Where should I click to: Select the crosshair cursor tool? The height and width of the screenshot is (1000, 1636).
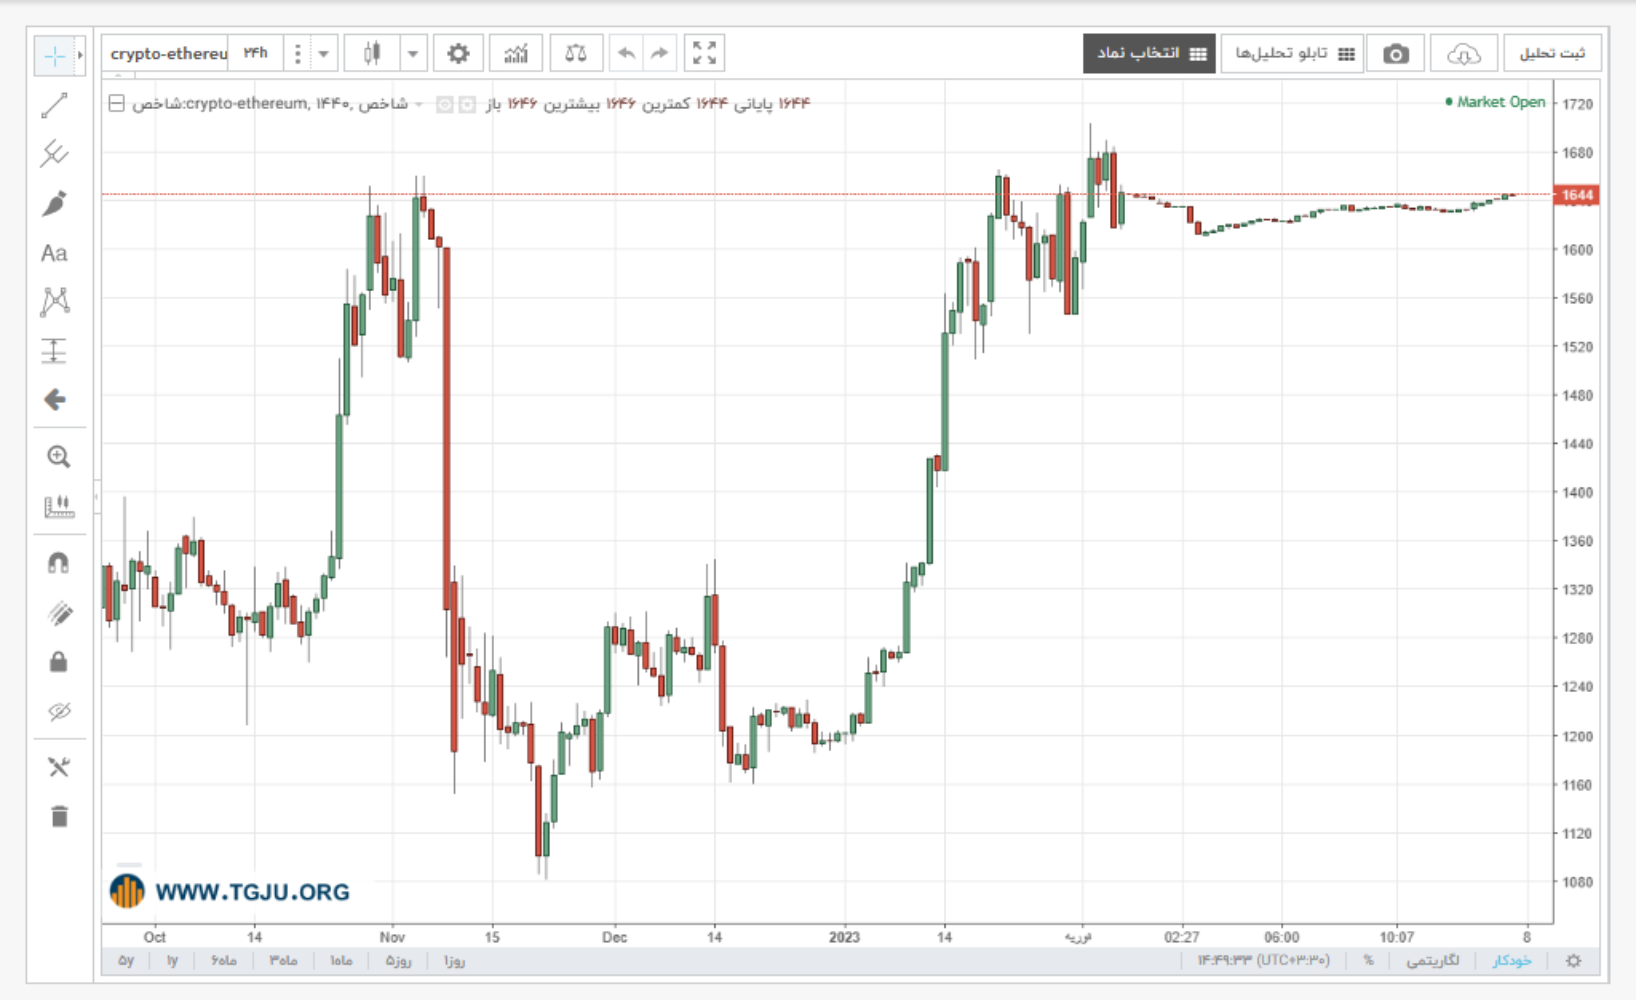click(x=54, y=56)
